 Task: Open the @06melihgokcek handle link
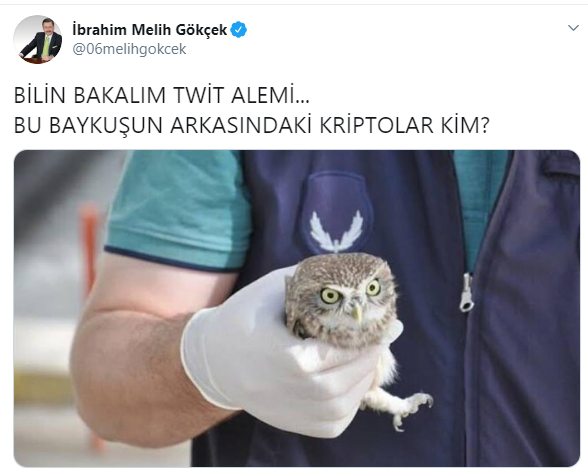click(129, 49)
